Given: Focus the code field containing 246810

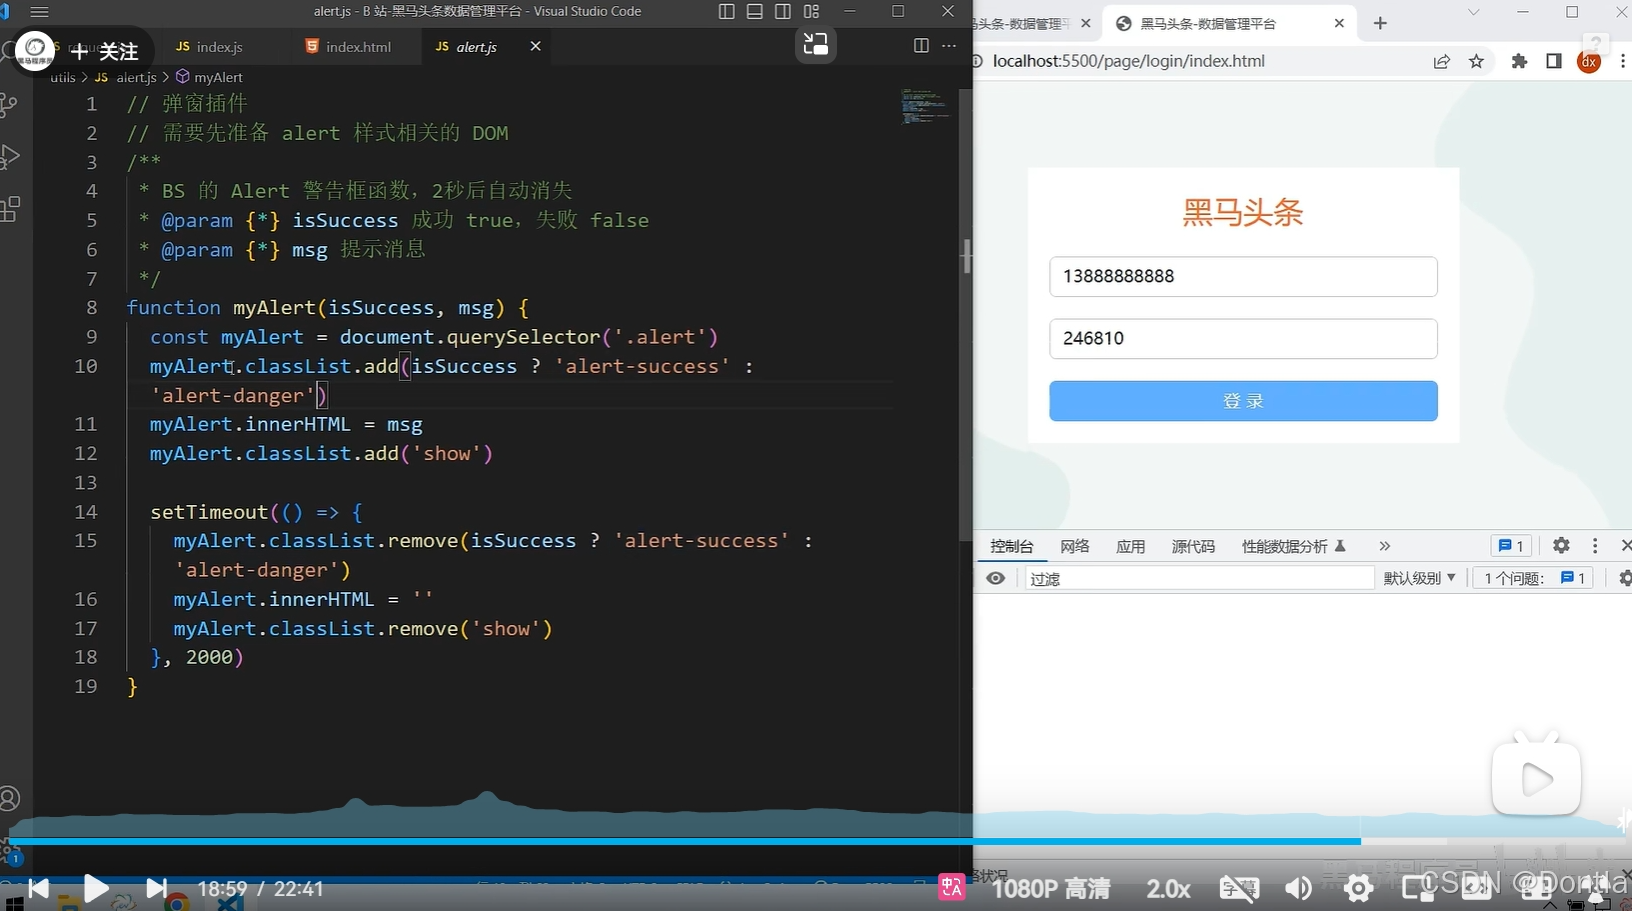Looking at the screenshot, I should [1243, 338].
